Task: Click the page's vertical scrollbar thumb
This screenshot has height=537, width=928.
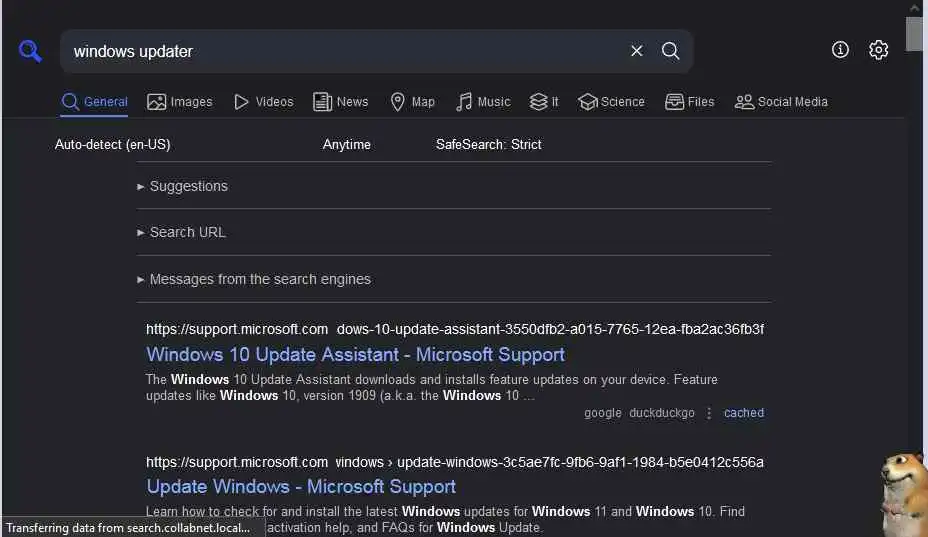Action: [913, 34]
